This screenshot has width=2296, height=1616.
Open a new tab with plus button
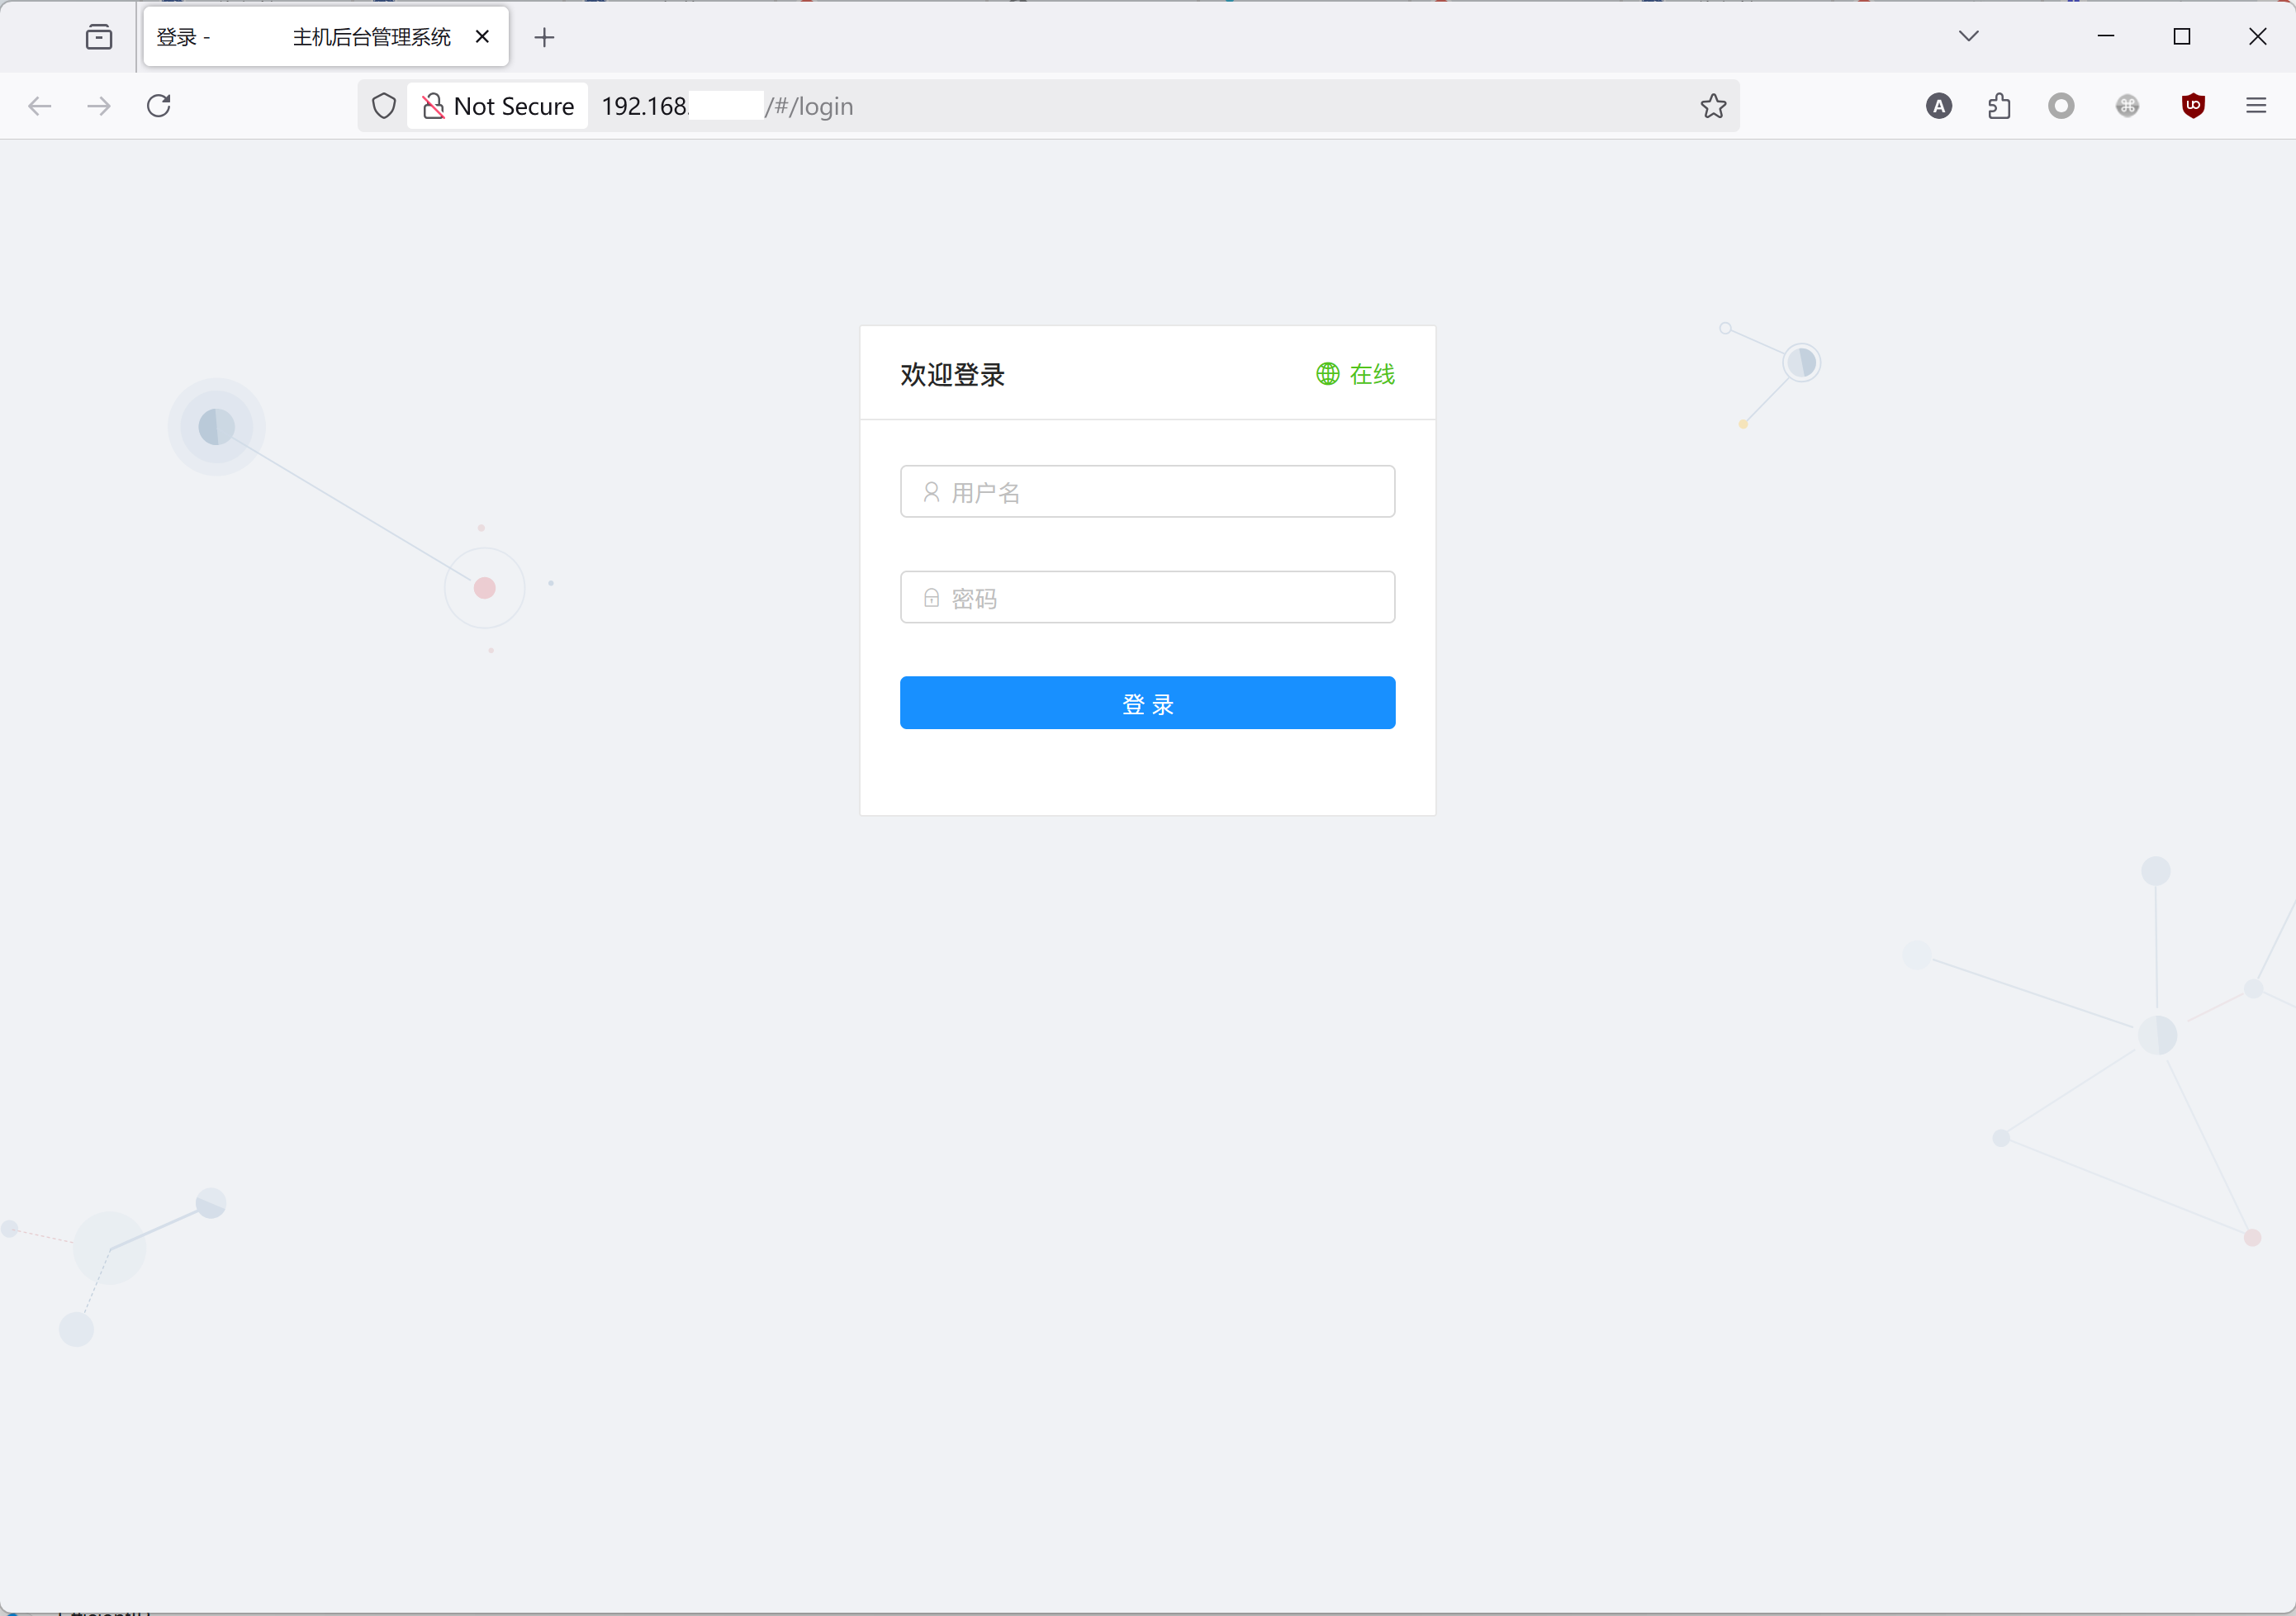[544, 38]
